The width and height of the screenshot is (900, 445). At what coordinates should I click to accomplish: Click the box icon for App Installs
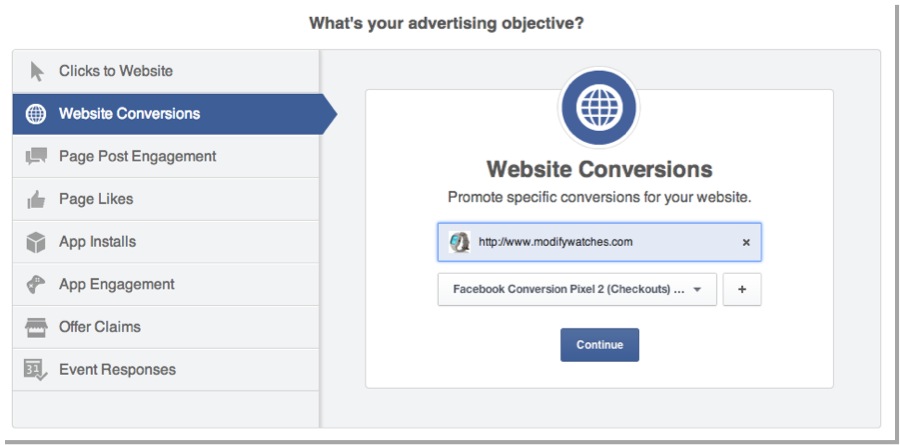pos(36,242)
